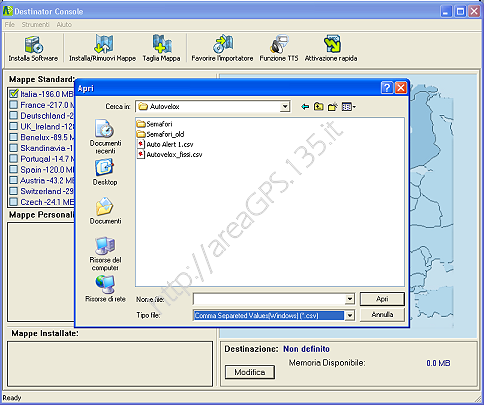
Task: Check the Switzerland map checkbox
Action: [x=14, y=191]
